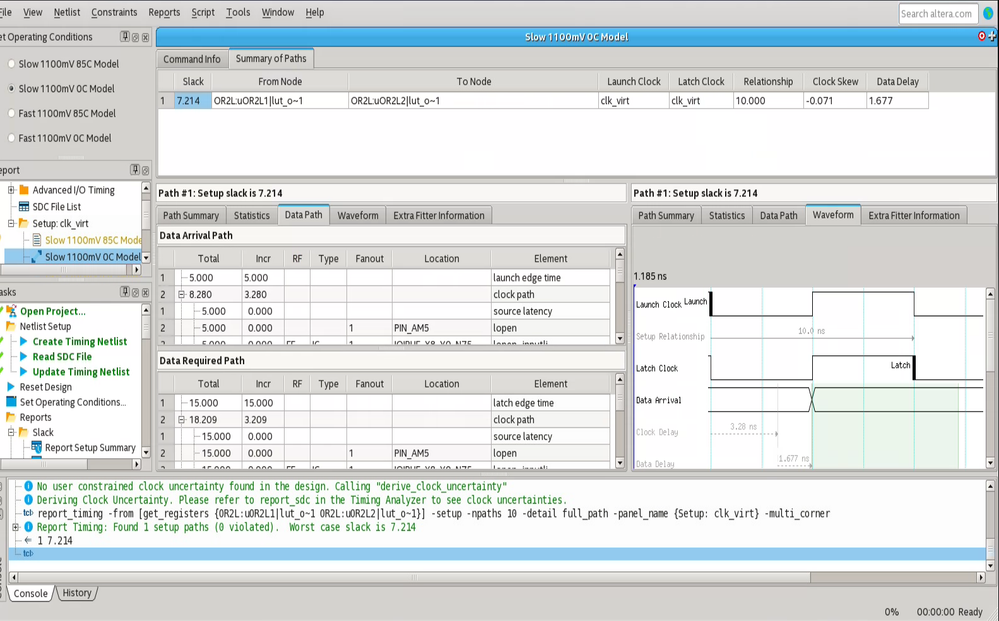
Task: Collapse the 8.280 clock path row
Action: (182, 295)
